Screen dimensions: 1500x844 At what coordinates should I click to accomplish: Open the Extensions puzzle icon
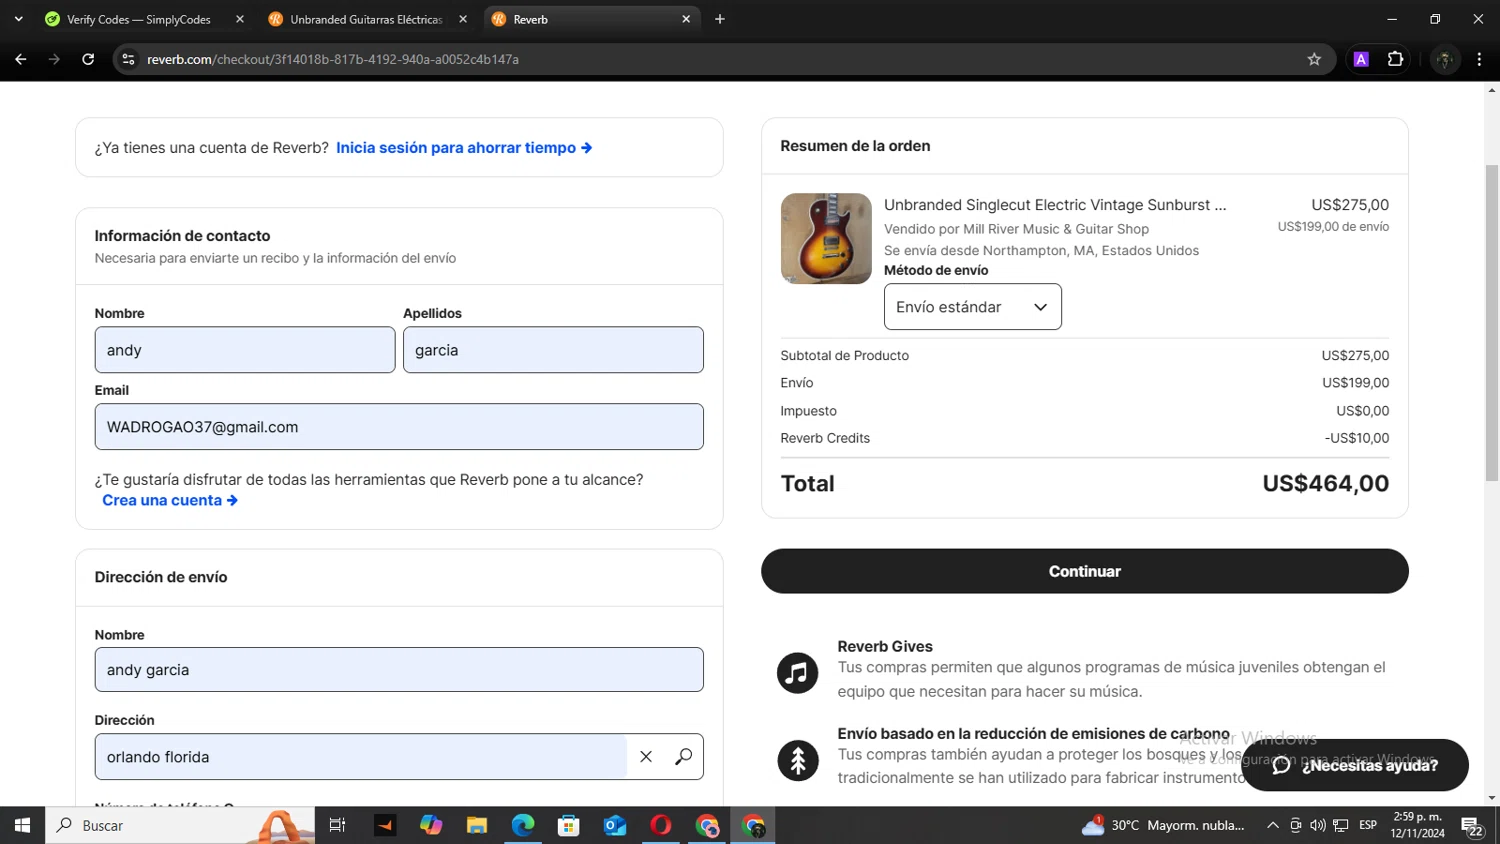(x=1395, y=59)
